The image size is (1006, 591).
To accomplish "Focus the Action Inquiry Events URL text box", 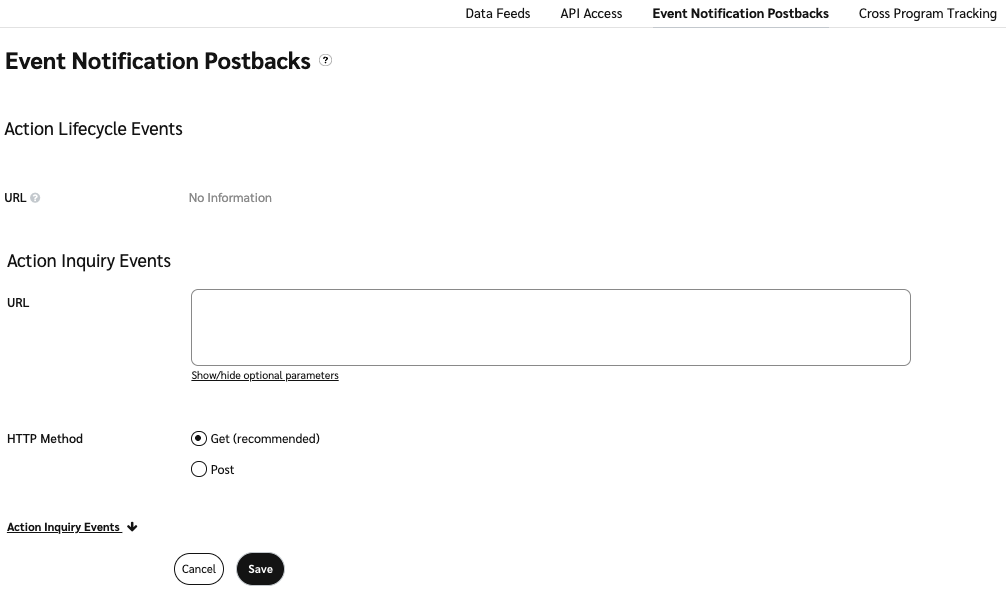I will [550, 327].
